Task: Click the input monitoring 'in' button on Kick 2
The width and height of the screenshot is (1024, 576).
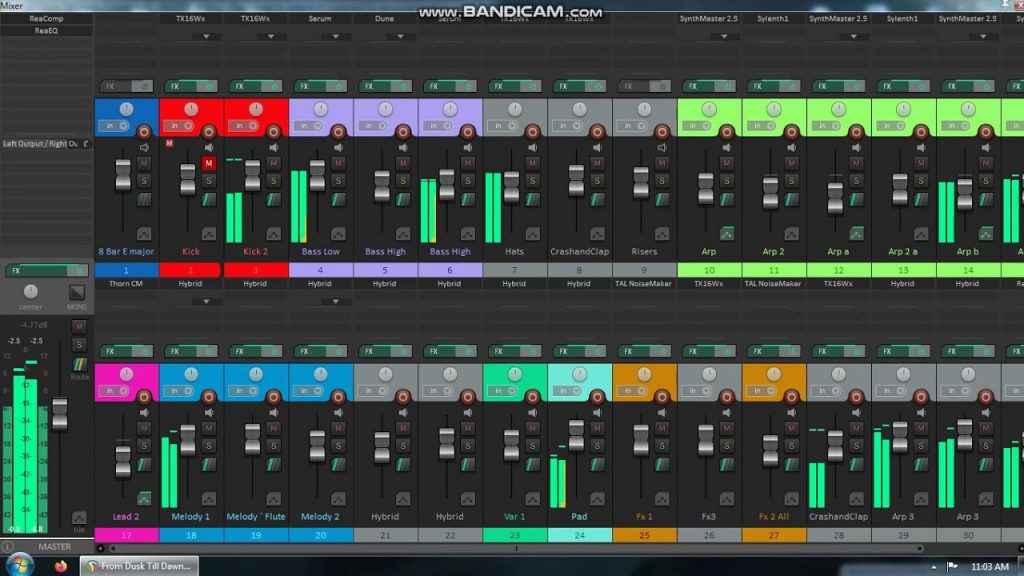Action: coord(238,125)
